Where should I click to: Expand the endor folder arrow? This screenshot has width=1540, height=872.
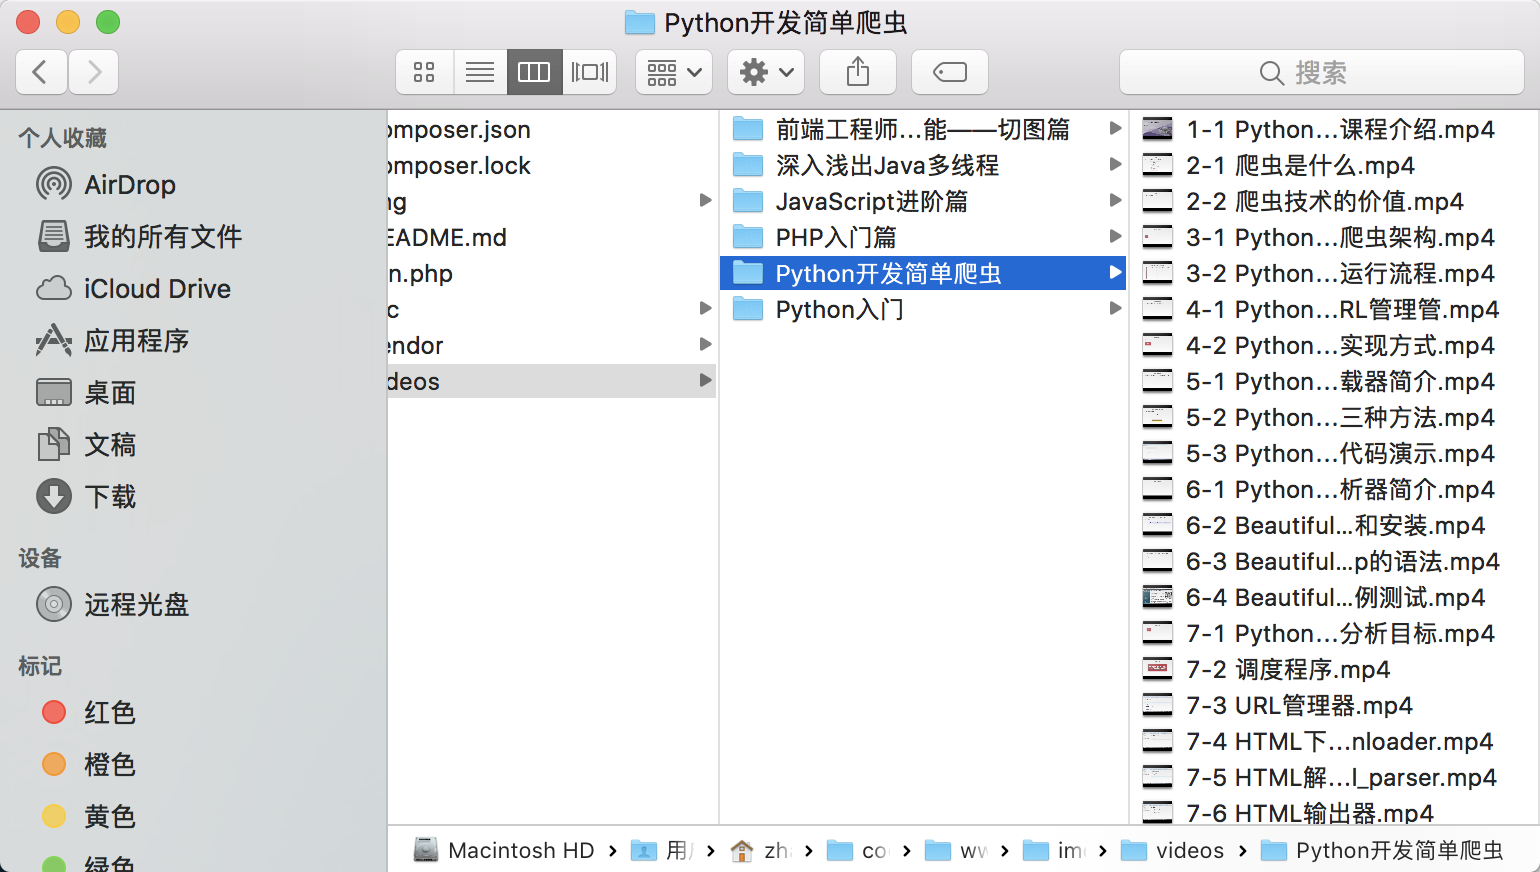(x=705, y=344)
